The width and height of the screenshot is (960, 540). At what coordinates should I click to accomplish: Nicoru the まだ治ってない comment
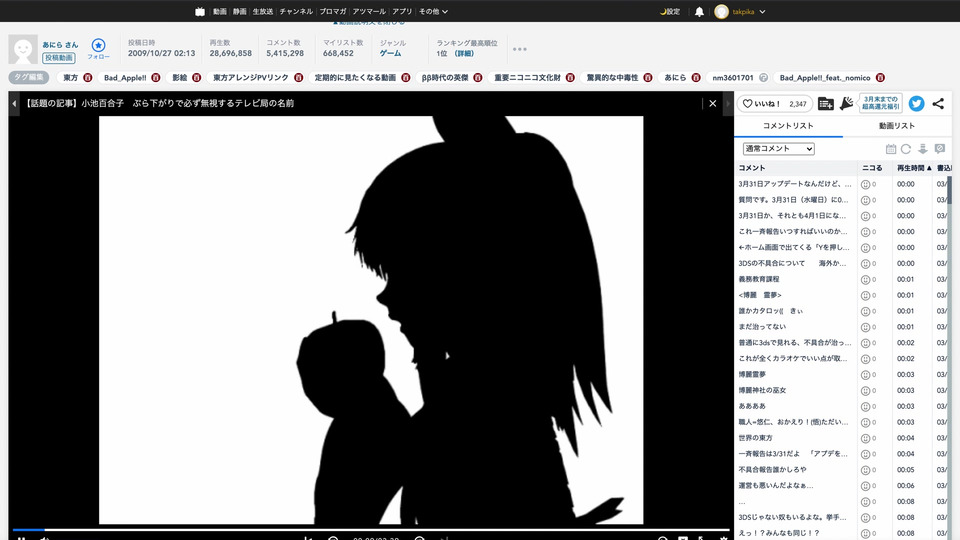pyautogui.click(x=865, y=328)
